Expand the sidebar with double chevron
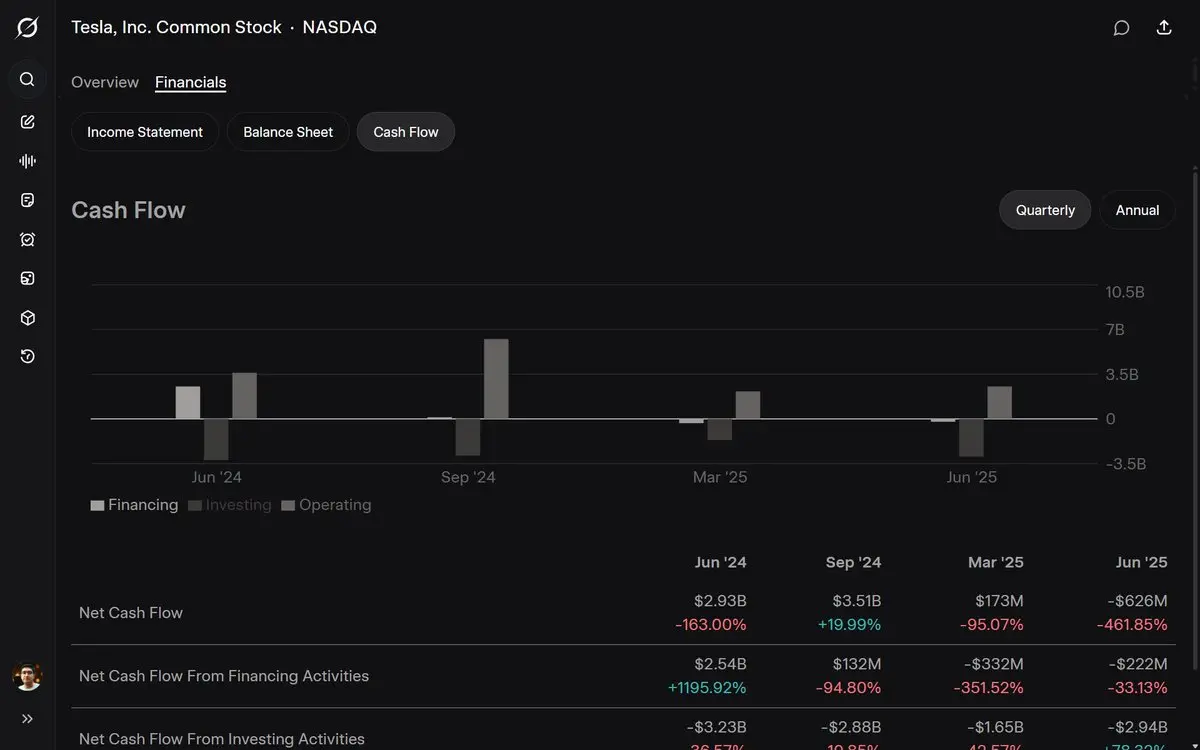 click(27, 718)
